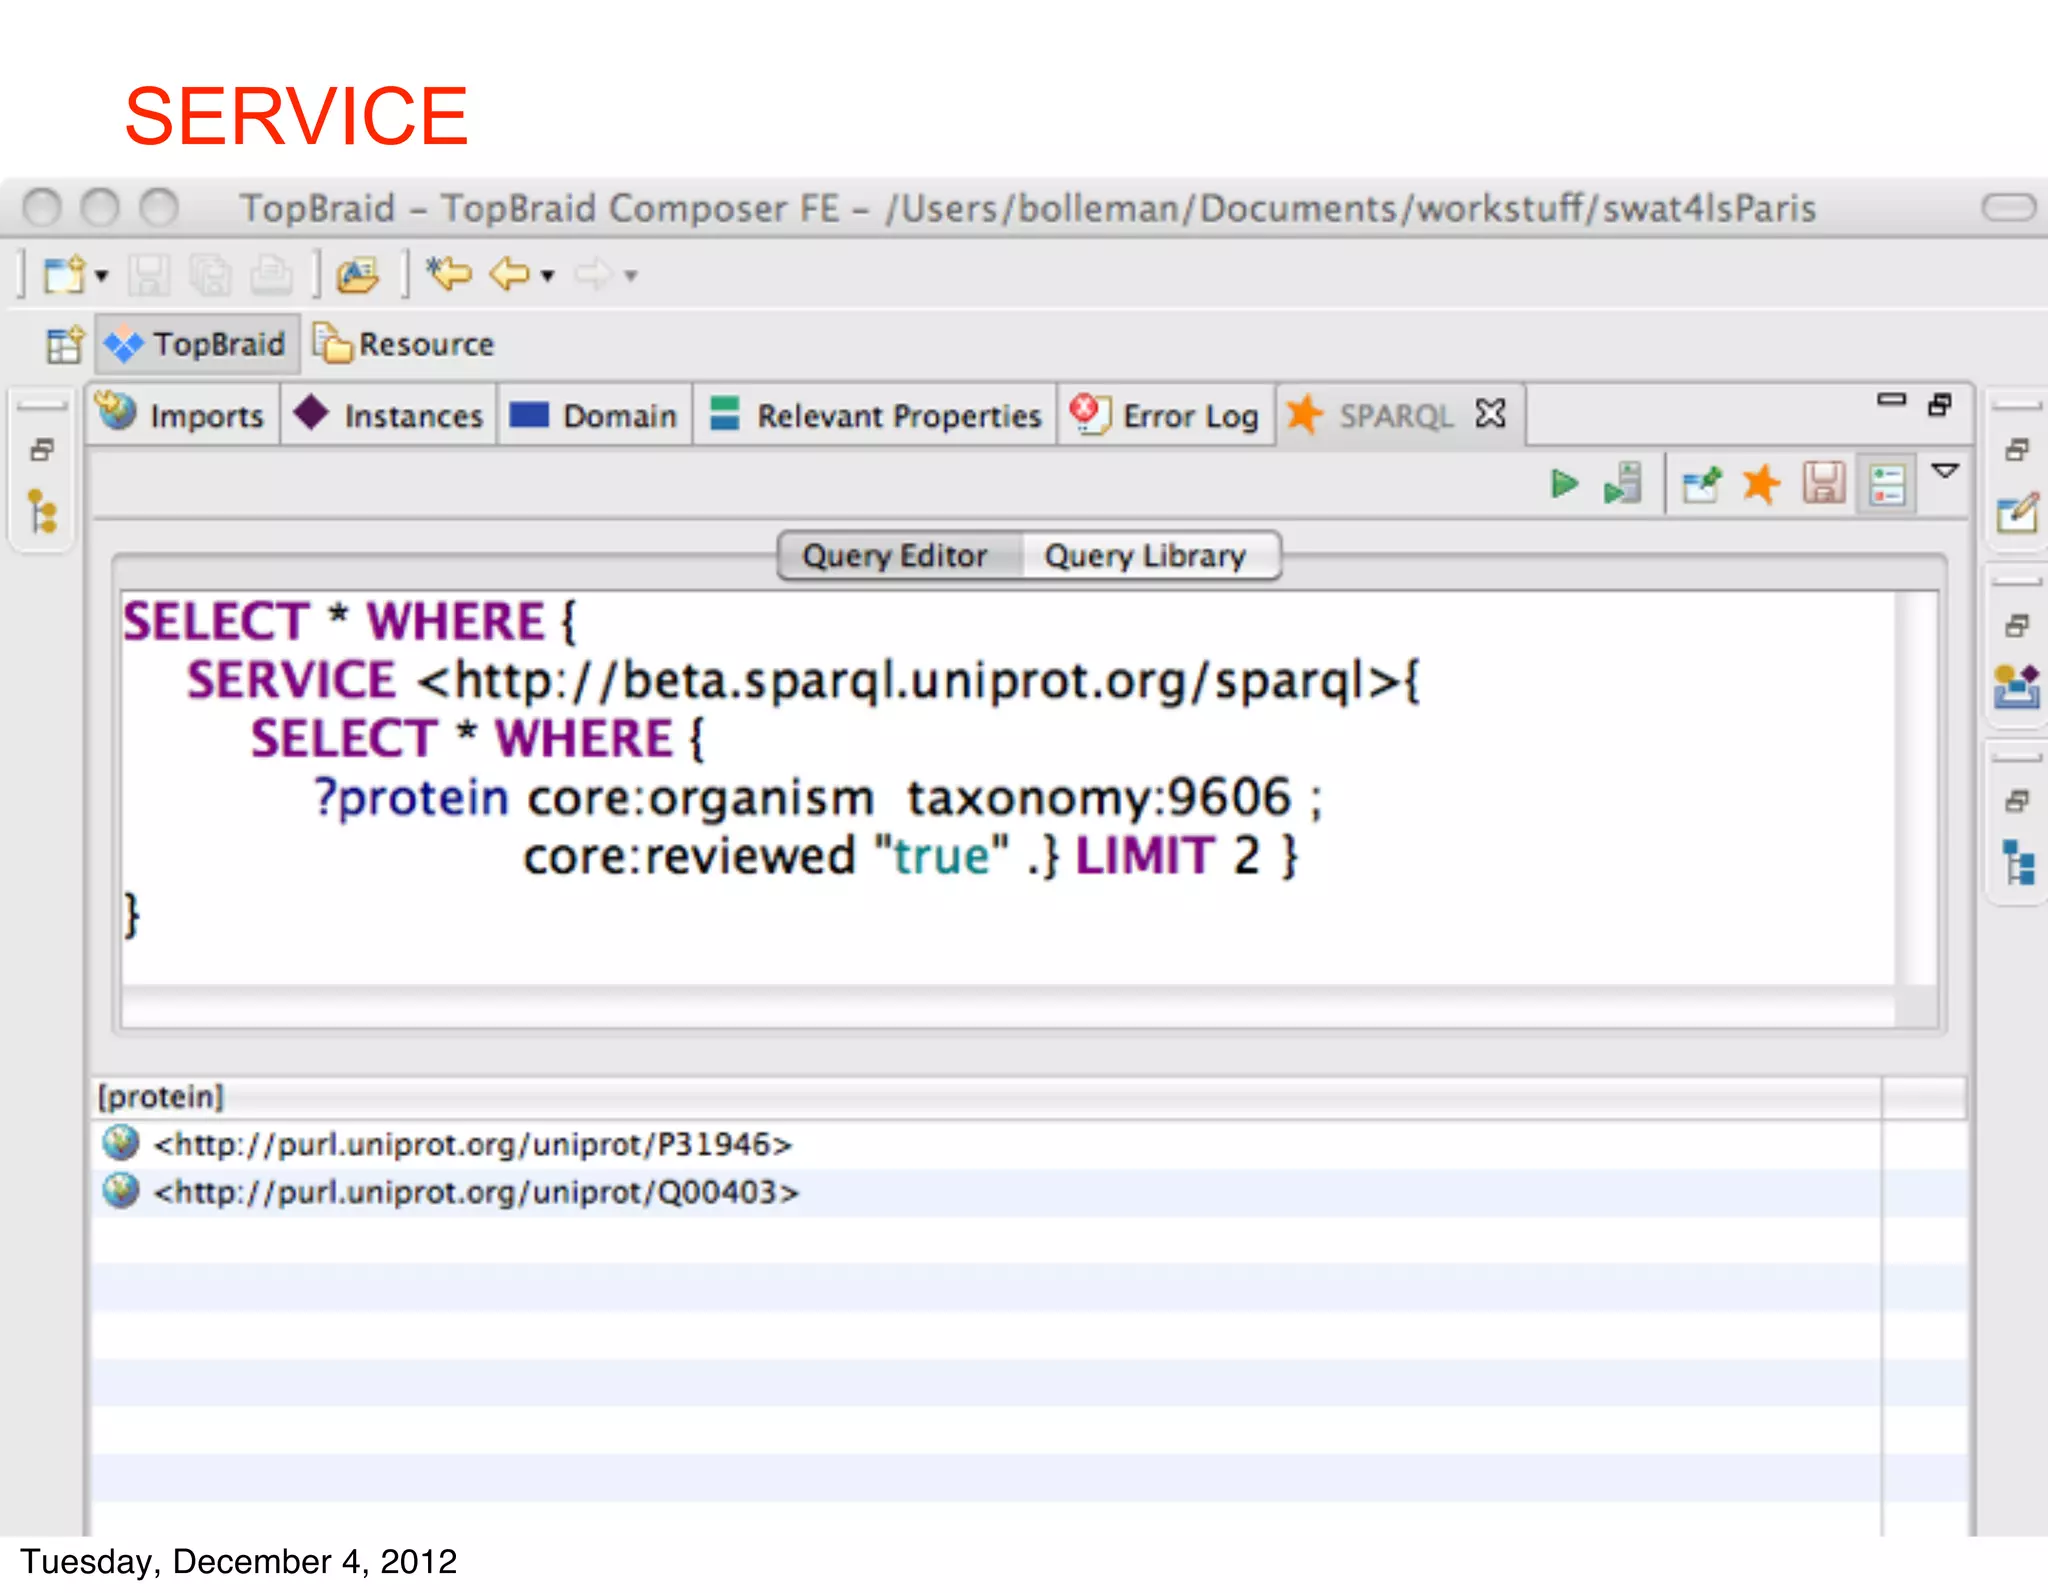Click the Back arrow in main toolbar
Viewport: 2048px width, 1593px height.
tap(511, 274)
